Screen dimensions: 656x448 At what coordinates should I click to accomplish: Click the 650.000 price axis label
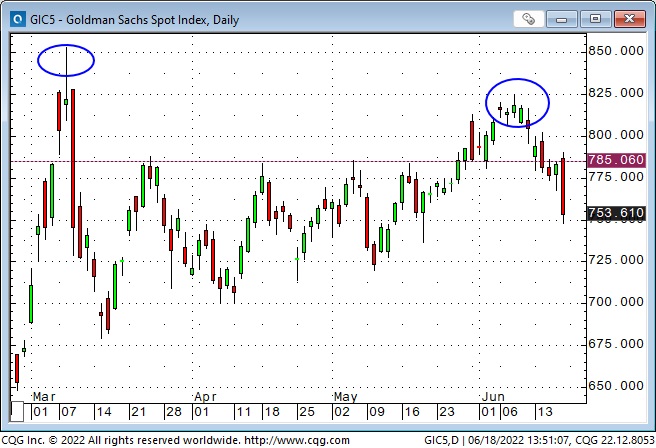[x=616, y=386]
